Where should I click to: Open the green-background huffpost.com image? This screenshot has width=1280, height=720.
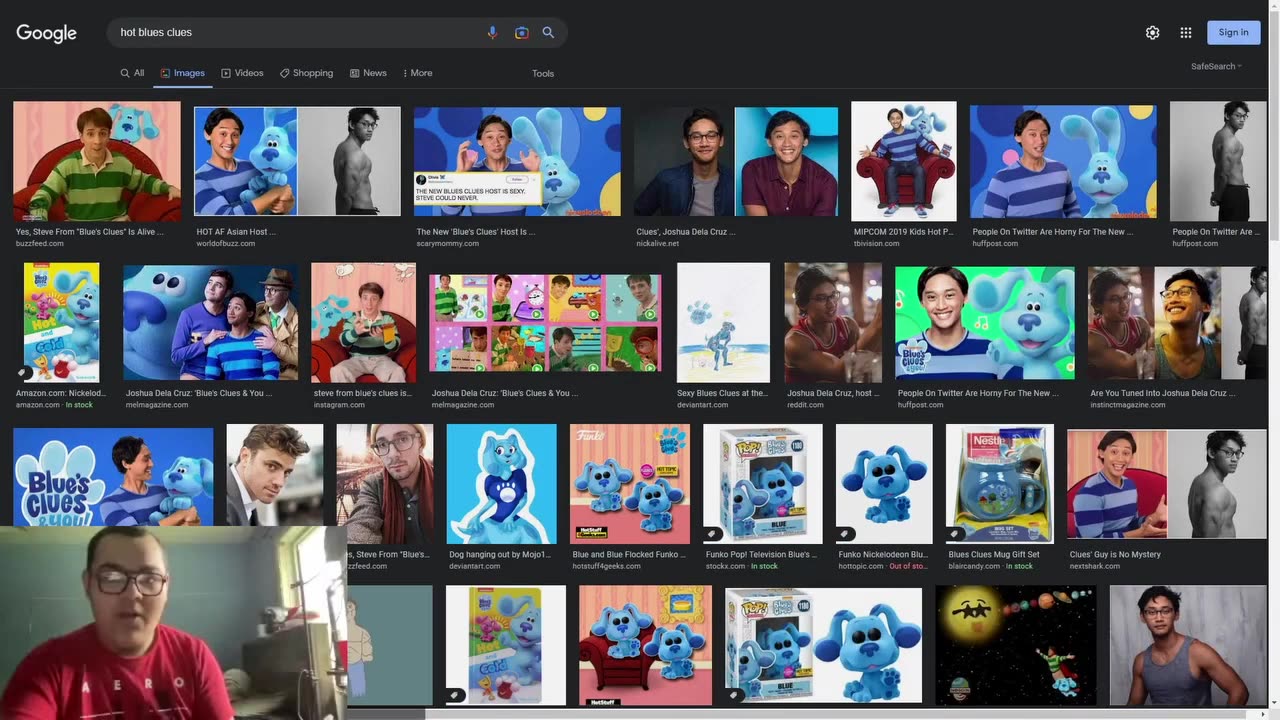tap(985, 322)
